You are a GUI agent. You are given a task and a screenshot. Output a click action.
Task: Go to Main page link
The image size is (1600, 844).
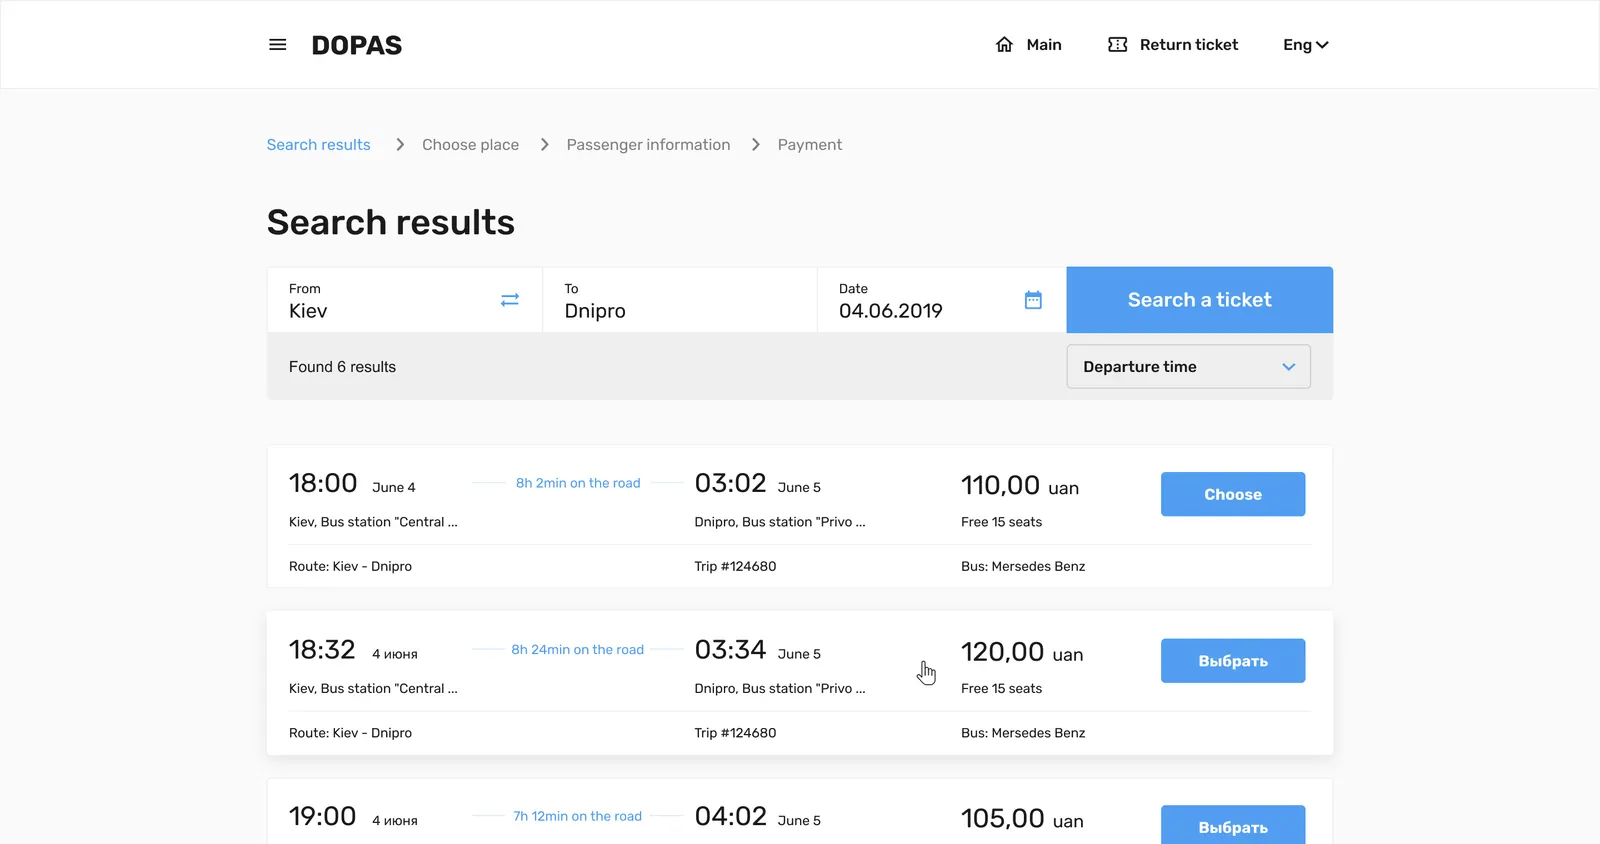point(1044,45)
